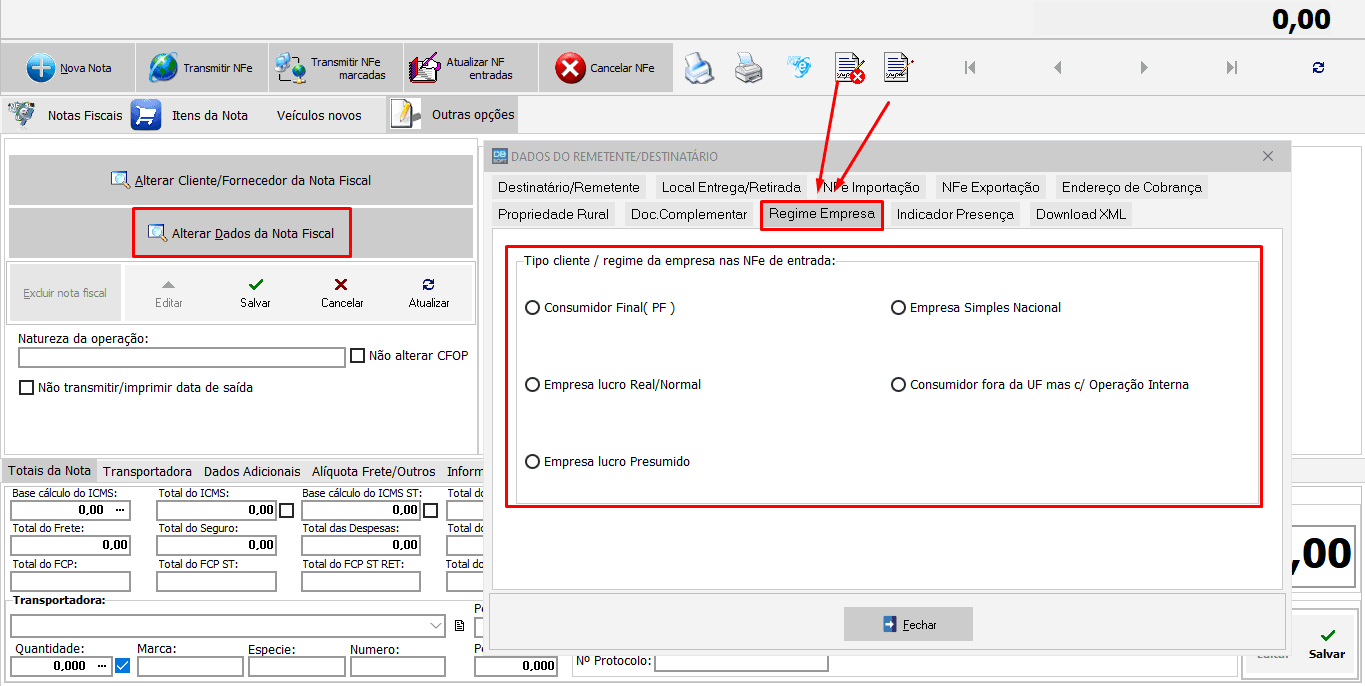
Task: Click the document icon with red X
Action: point(849,68)
